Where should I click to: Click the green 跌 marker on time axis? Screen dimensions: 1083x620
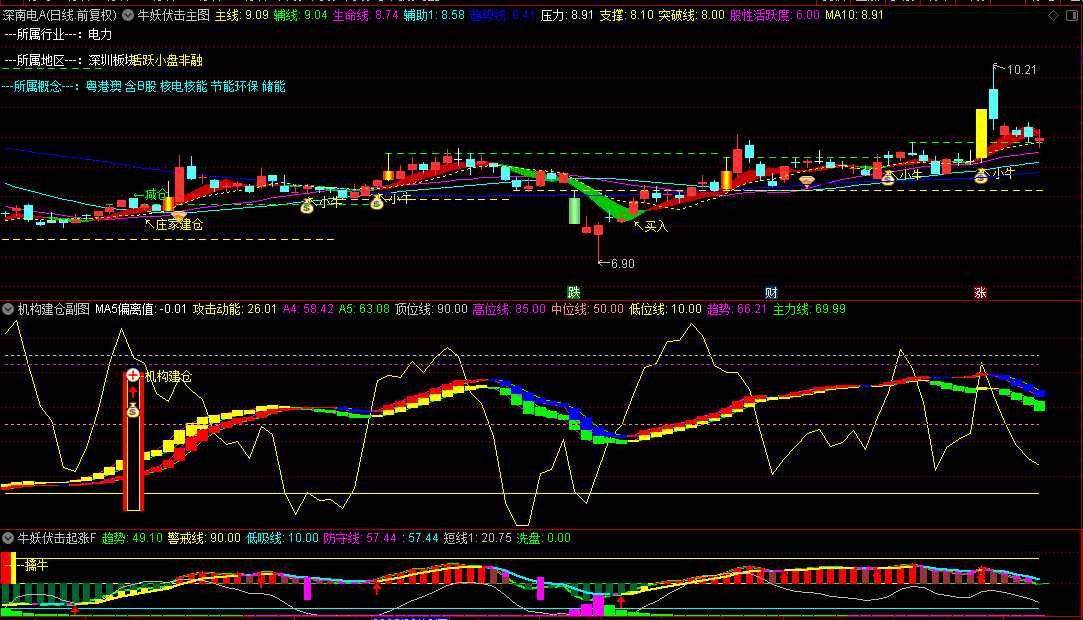[574, 293]
